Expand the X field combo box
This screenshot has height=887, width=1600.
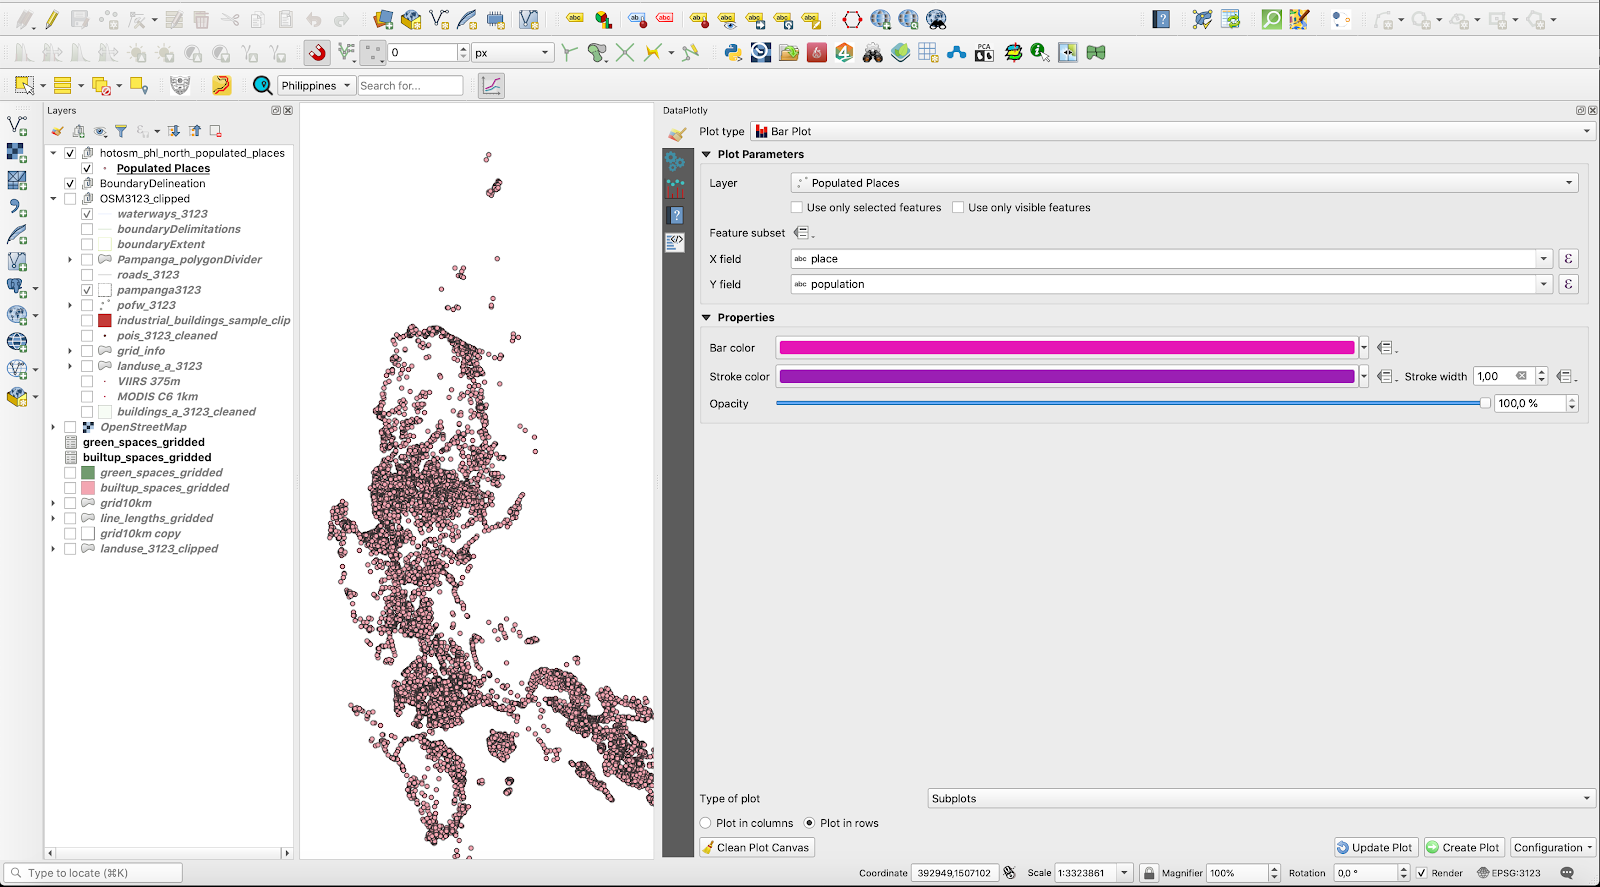tap(1543, 259)
